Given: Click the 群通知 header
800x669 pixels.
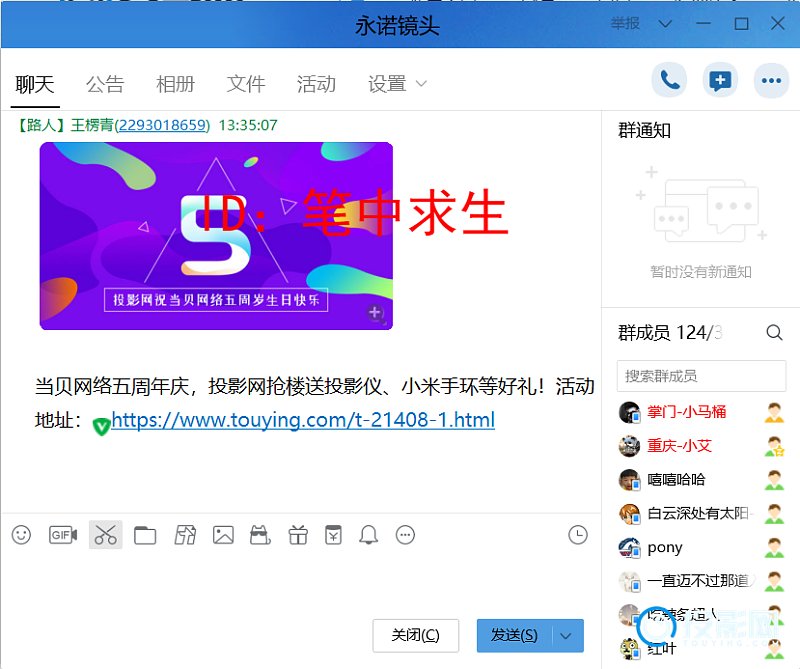Looking at the screenshot, I should point(644,131).
